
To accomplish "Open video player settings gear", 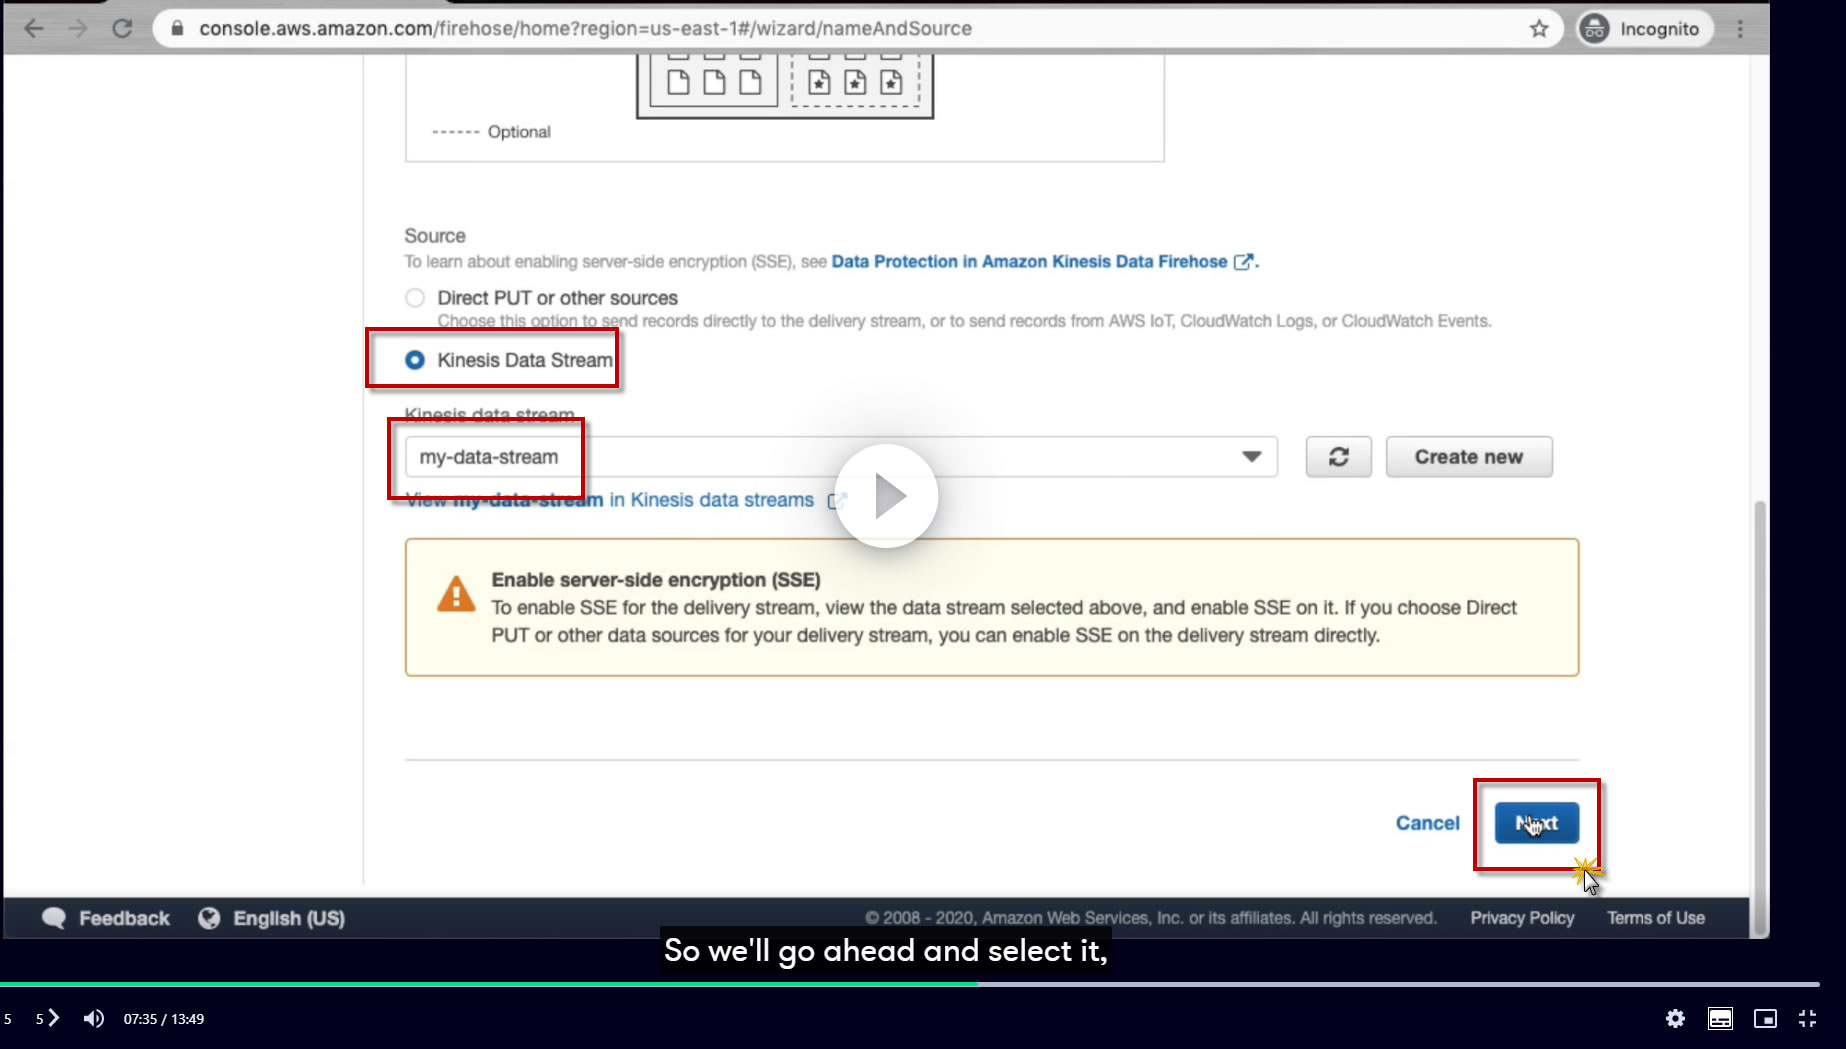I will tap(1675, 1018).
